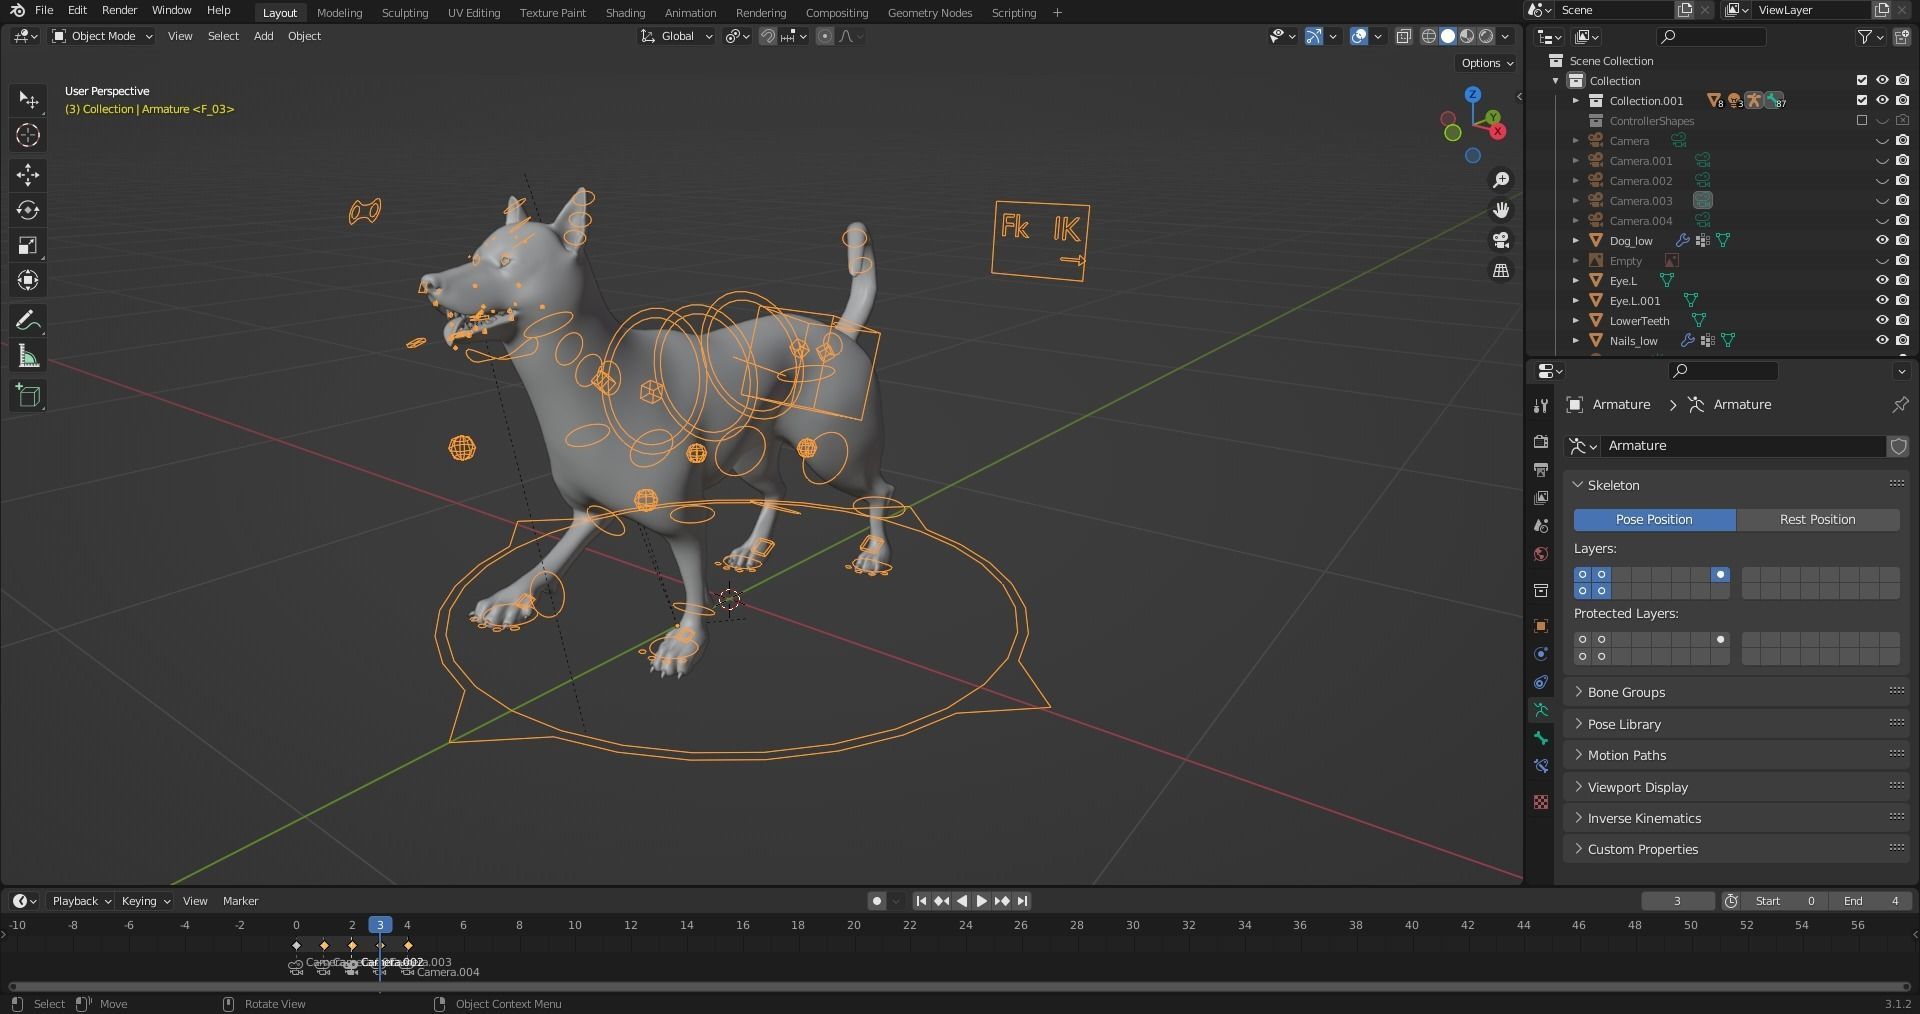The image size is (1920, 1014).
Task: Click the blue frame 3 playhead marker
Action: [x=380, y=925]
